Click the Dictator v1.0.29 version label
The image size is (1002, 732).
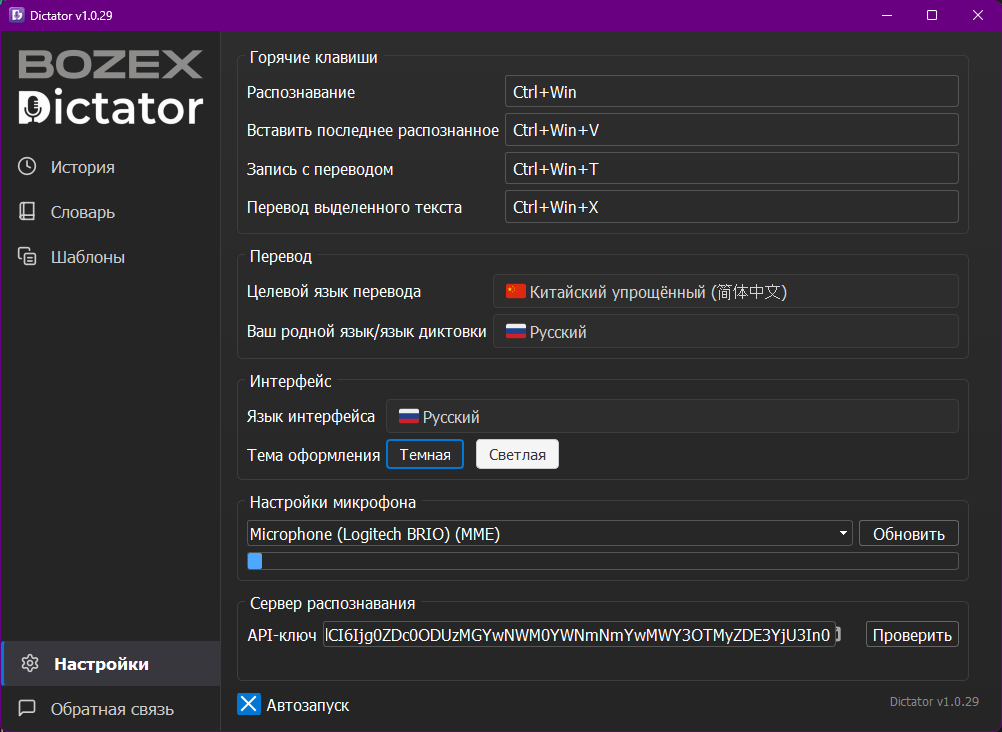[934, 701]
